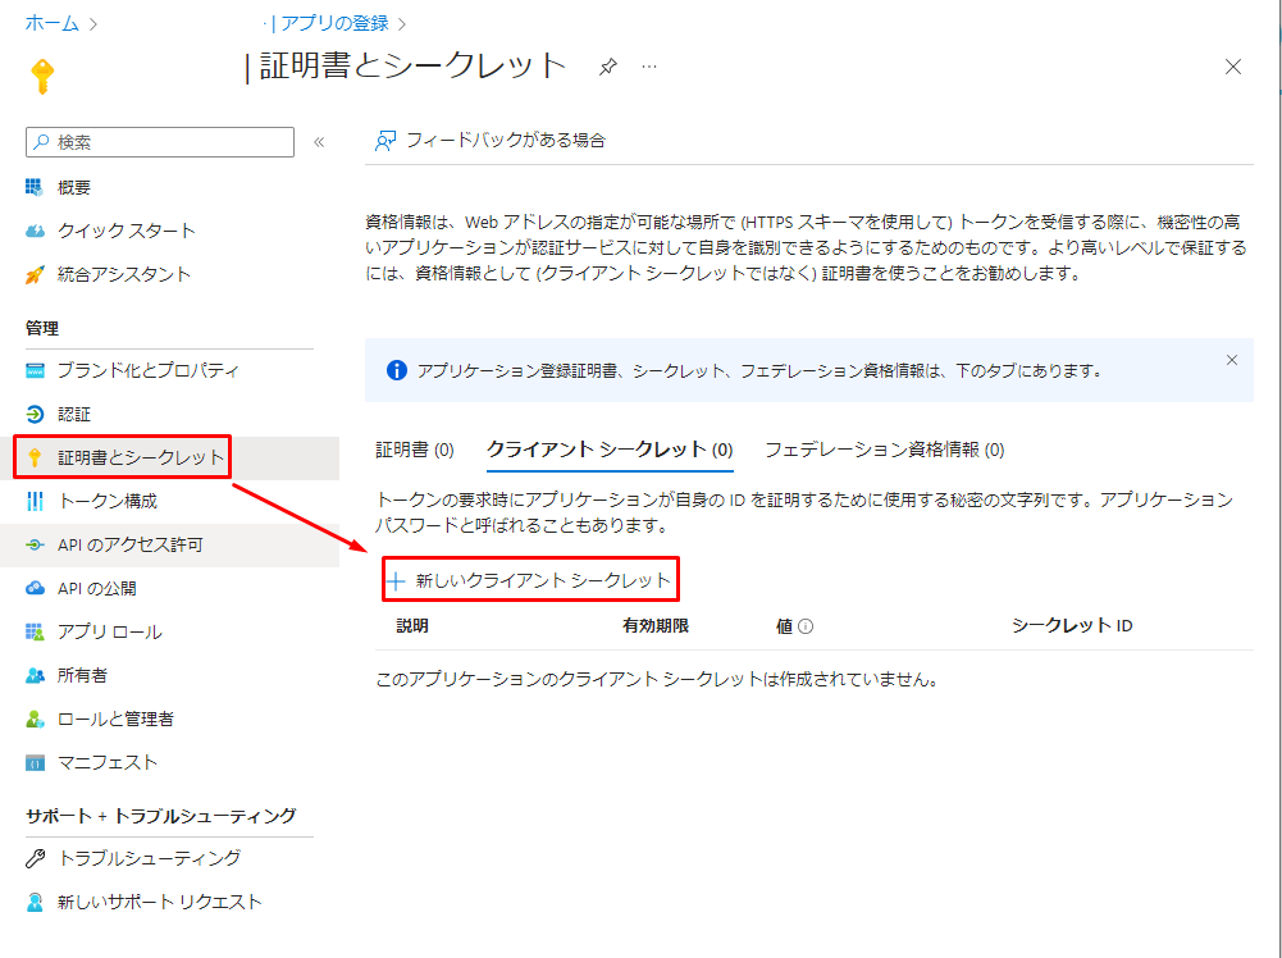
Task: Click the アプリ ロール grid icon
Action: (35, 632)
